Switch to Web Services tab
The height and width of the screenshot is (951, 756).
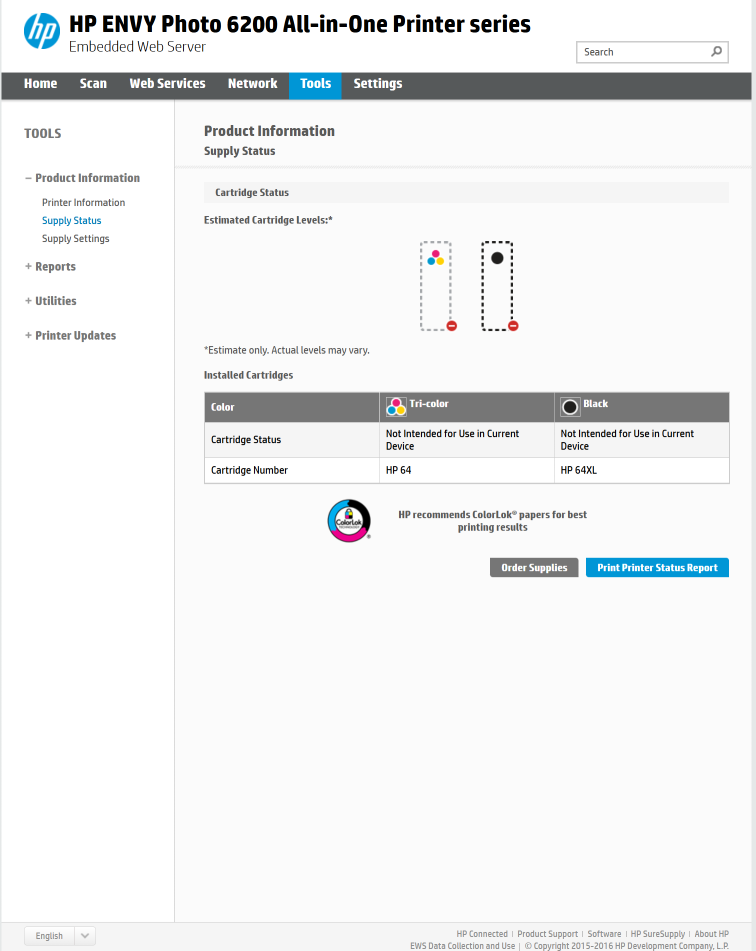[x=167, y=84]
